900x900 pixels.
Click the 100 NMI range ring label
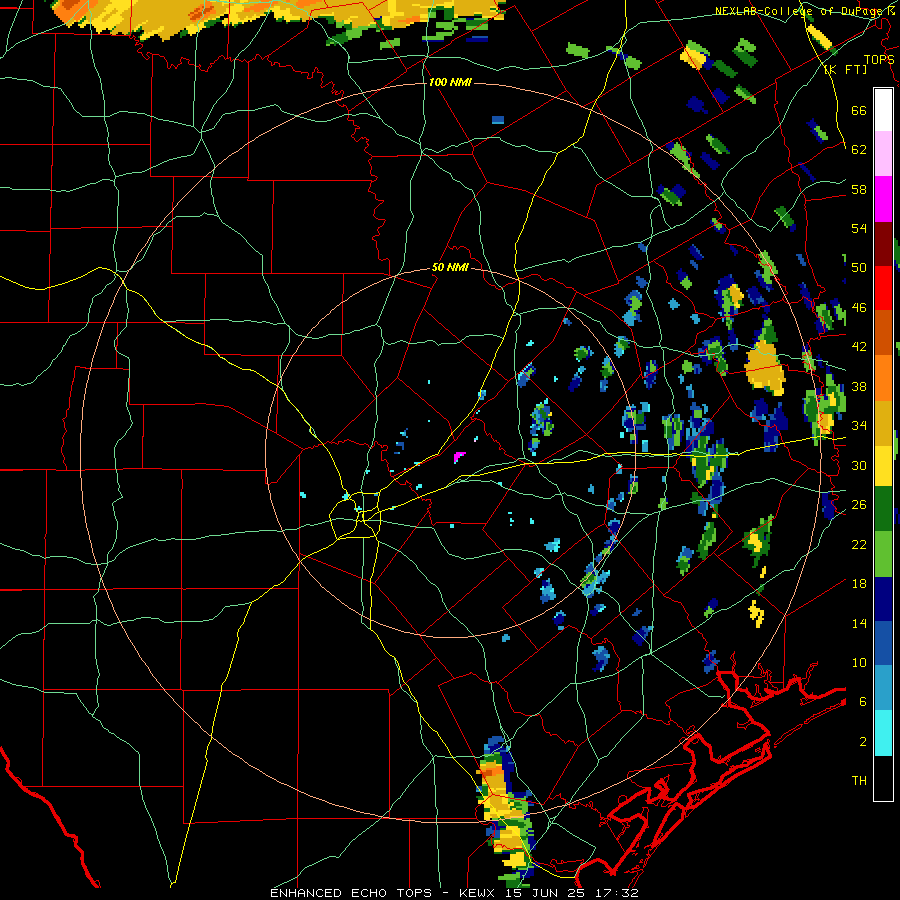pyautogui.click(x=449, y=82)
